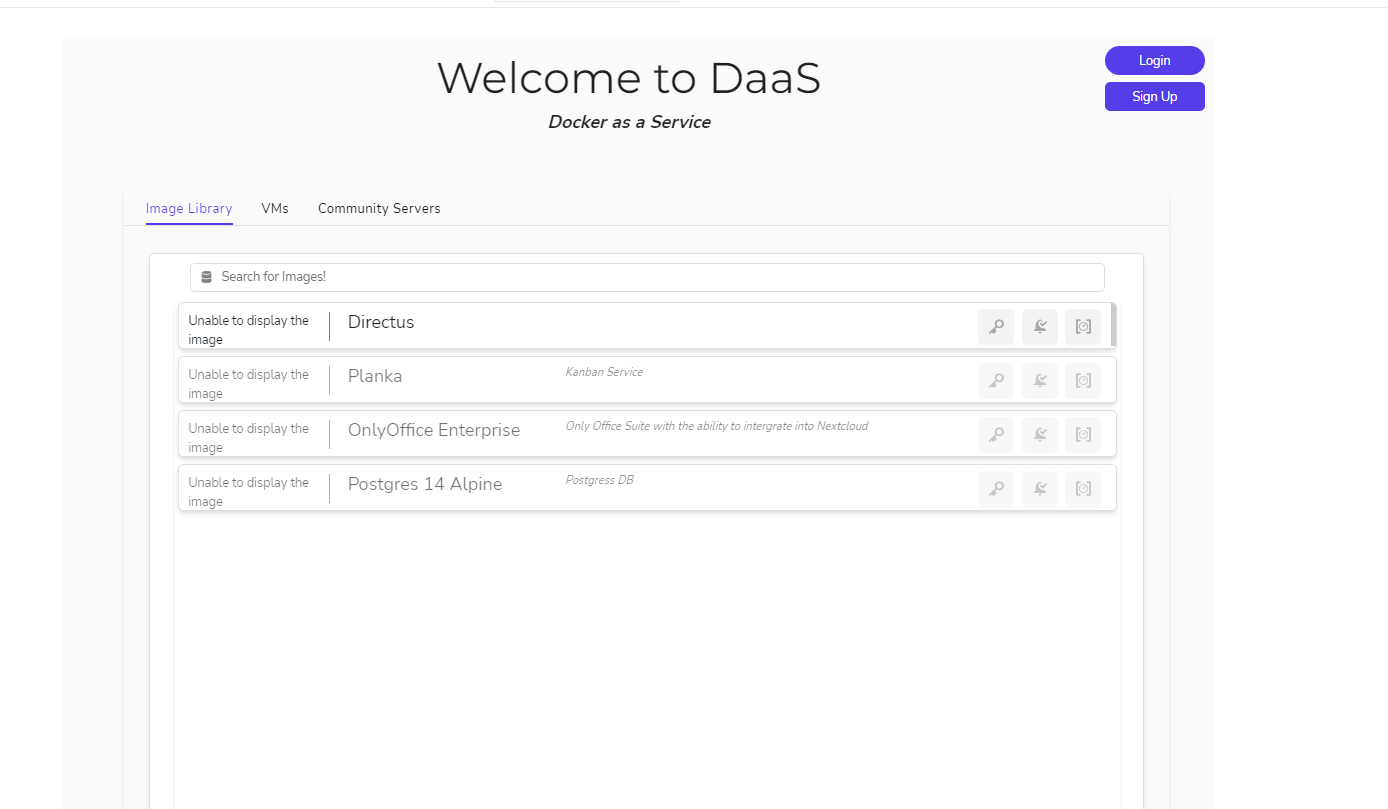The width and height of the screenshot is (1388, 809).
Task: Select the Planka image name
Action: point(375,376)
